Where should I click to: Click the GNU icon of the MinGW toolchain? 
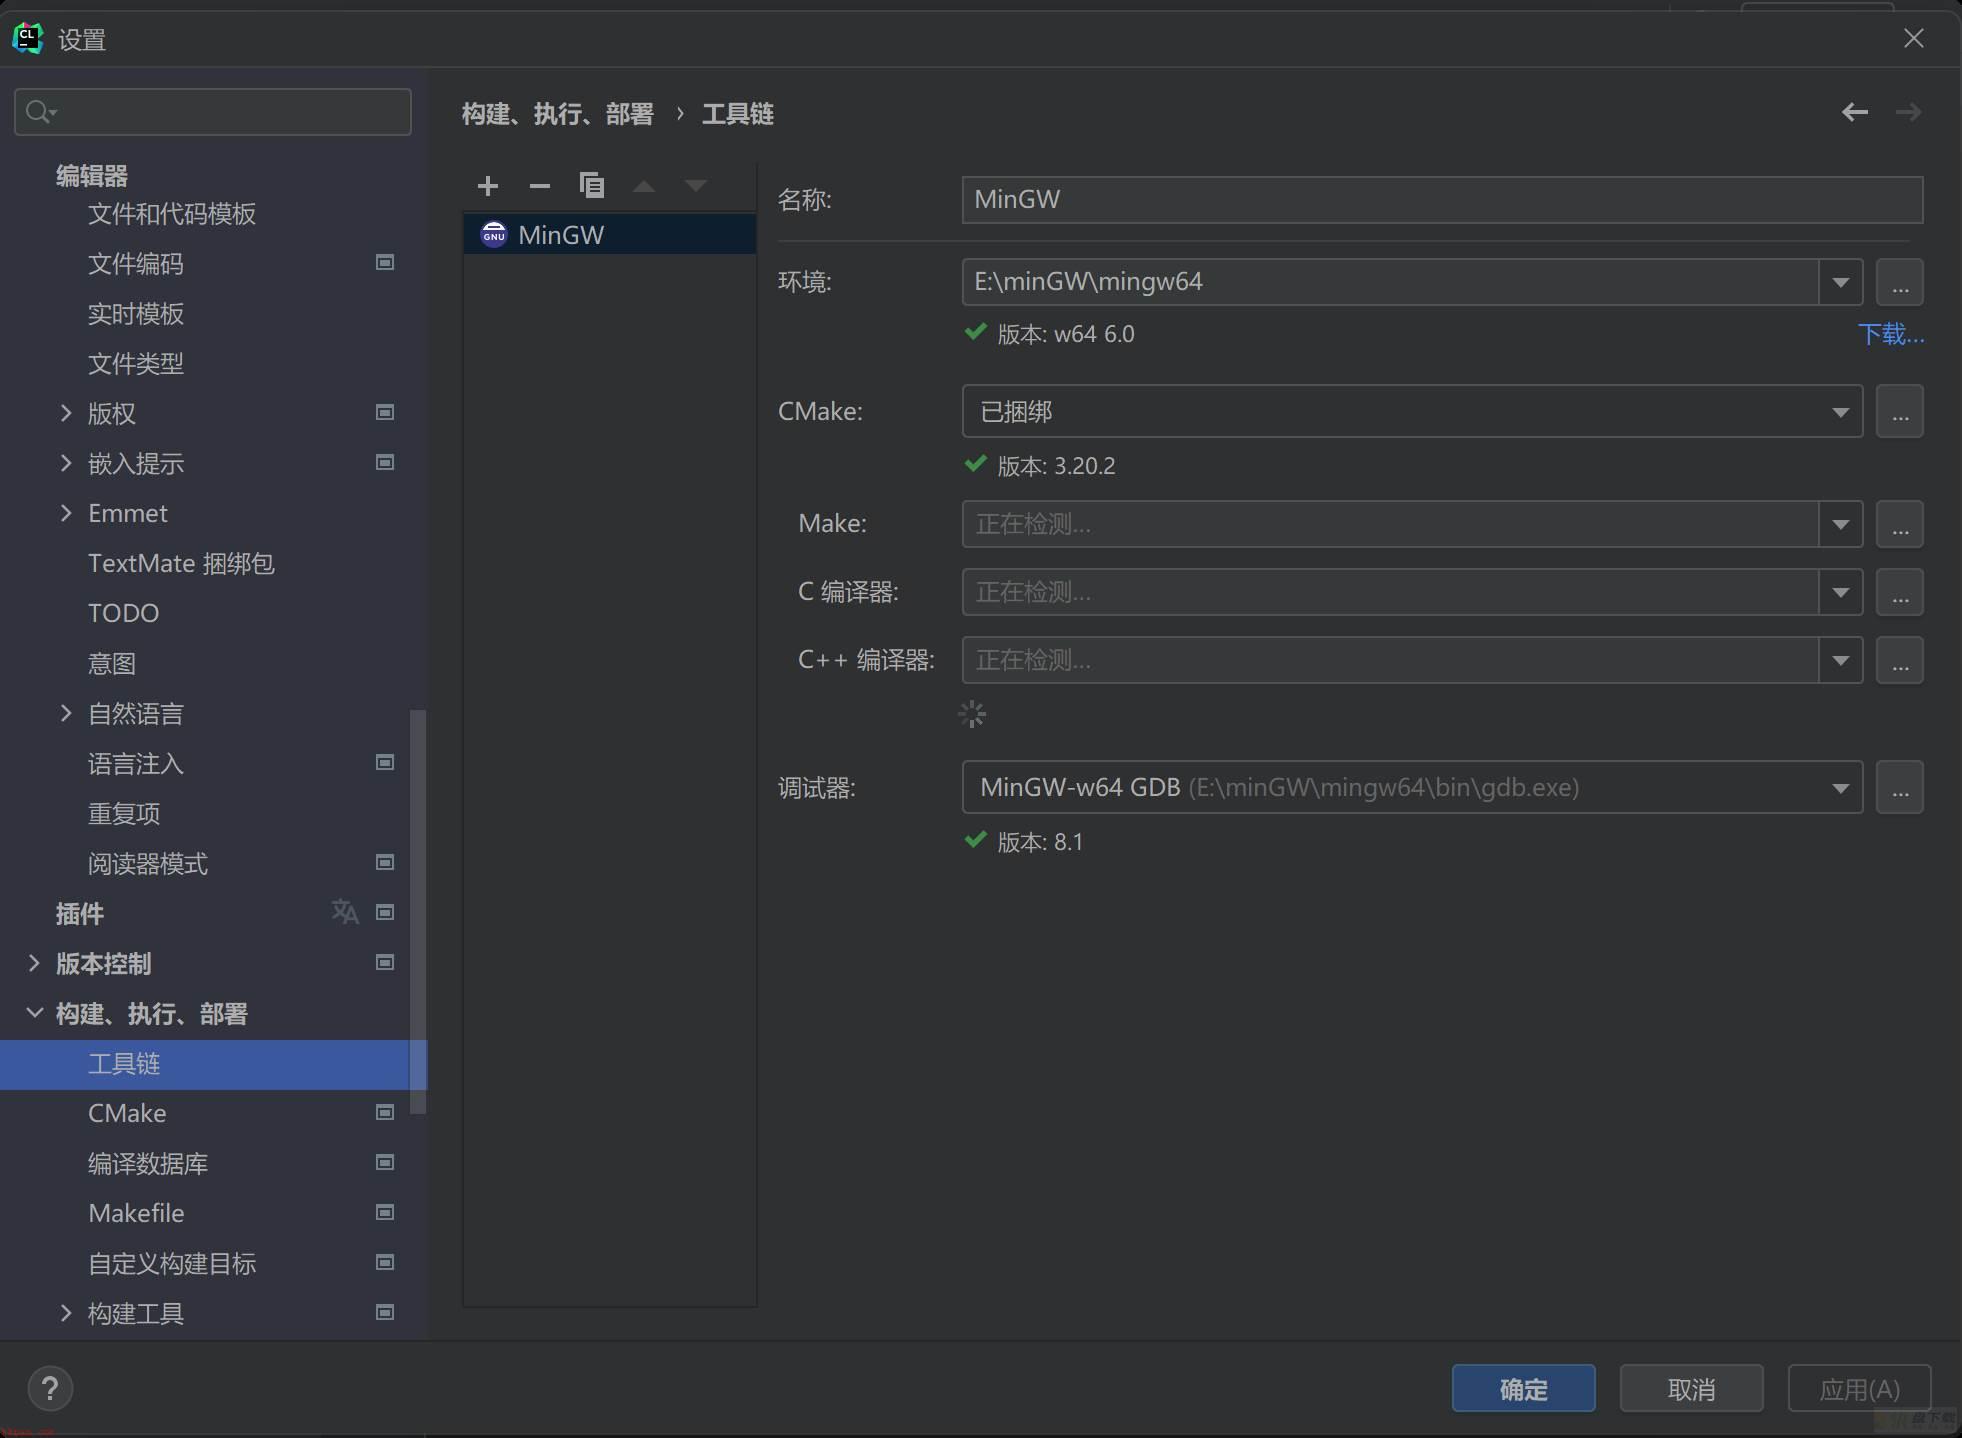coord(494,234)
